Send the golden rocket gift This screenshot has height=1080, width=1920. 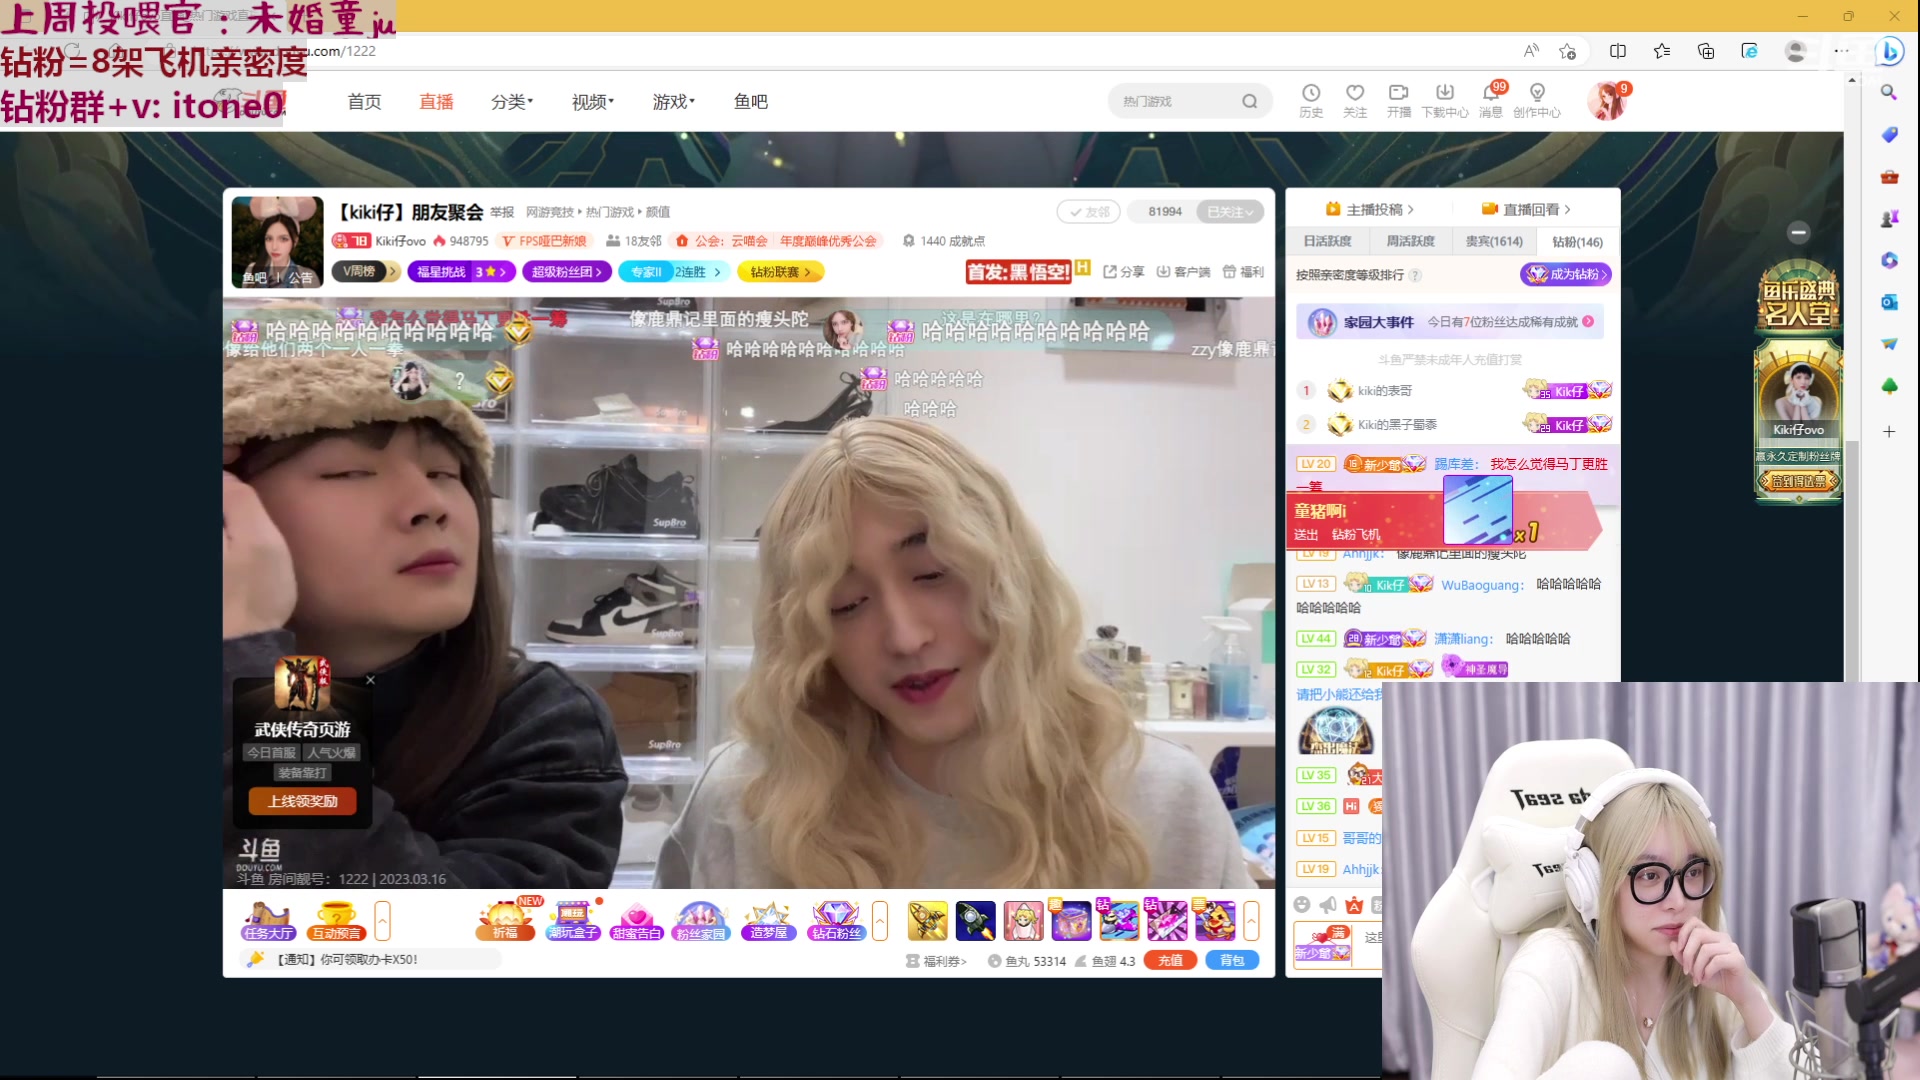927,921
